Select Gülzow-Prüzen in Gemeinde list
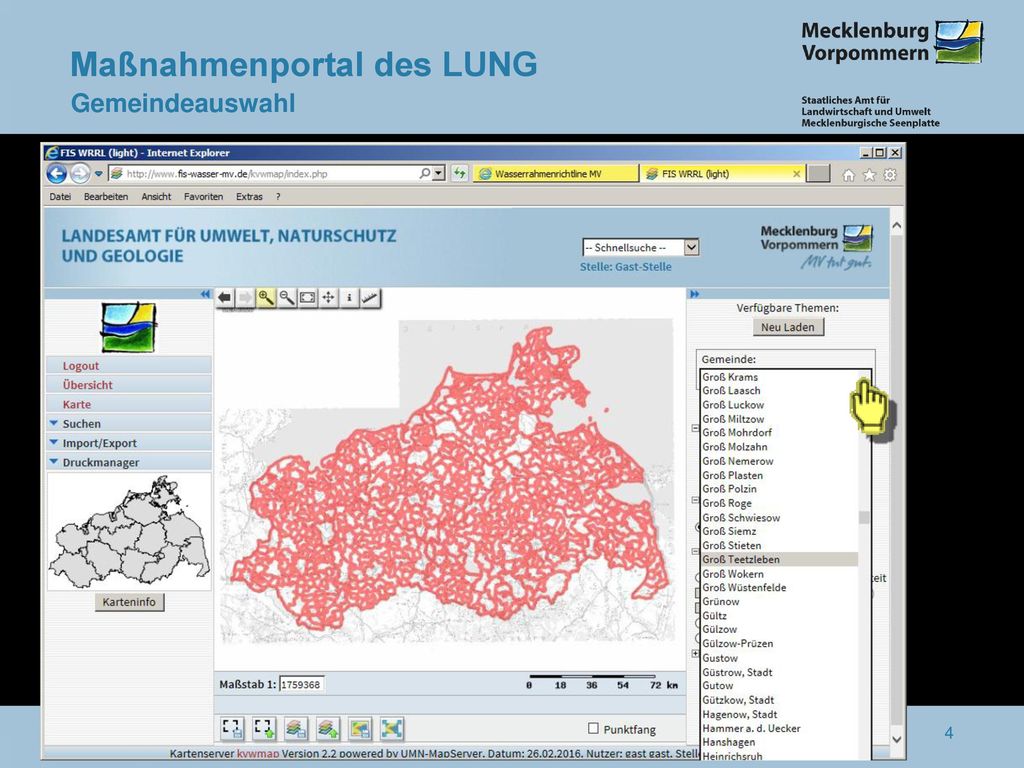 (x=779, y=643)
